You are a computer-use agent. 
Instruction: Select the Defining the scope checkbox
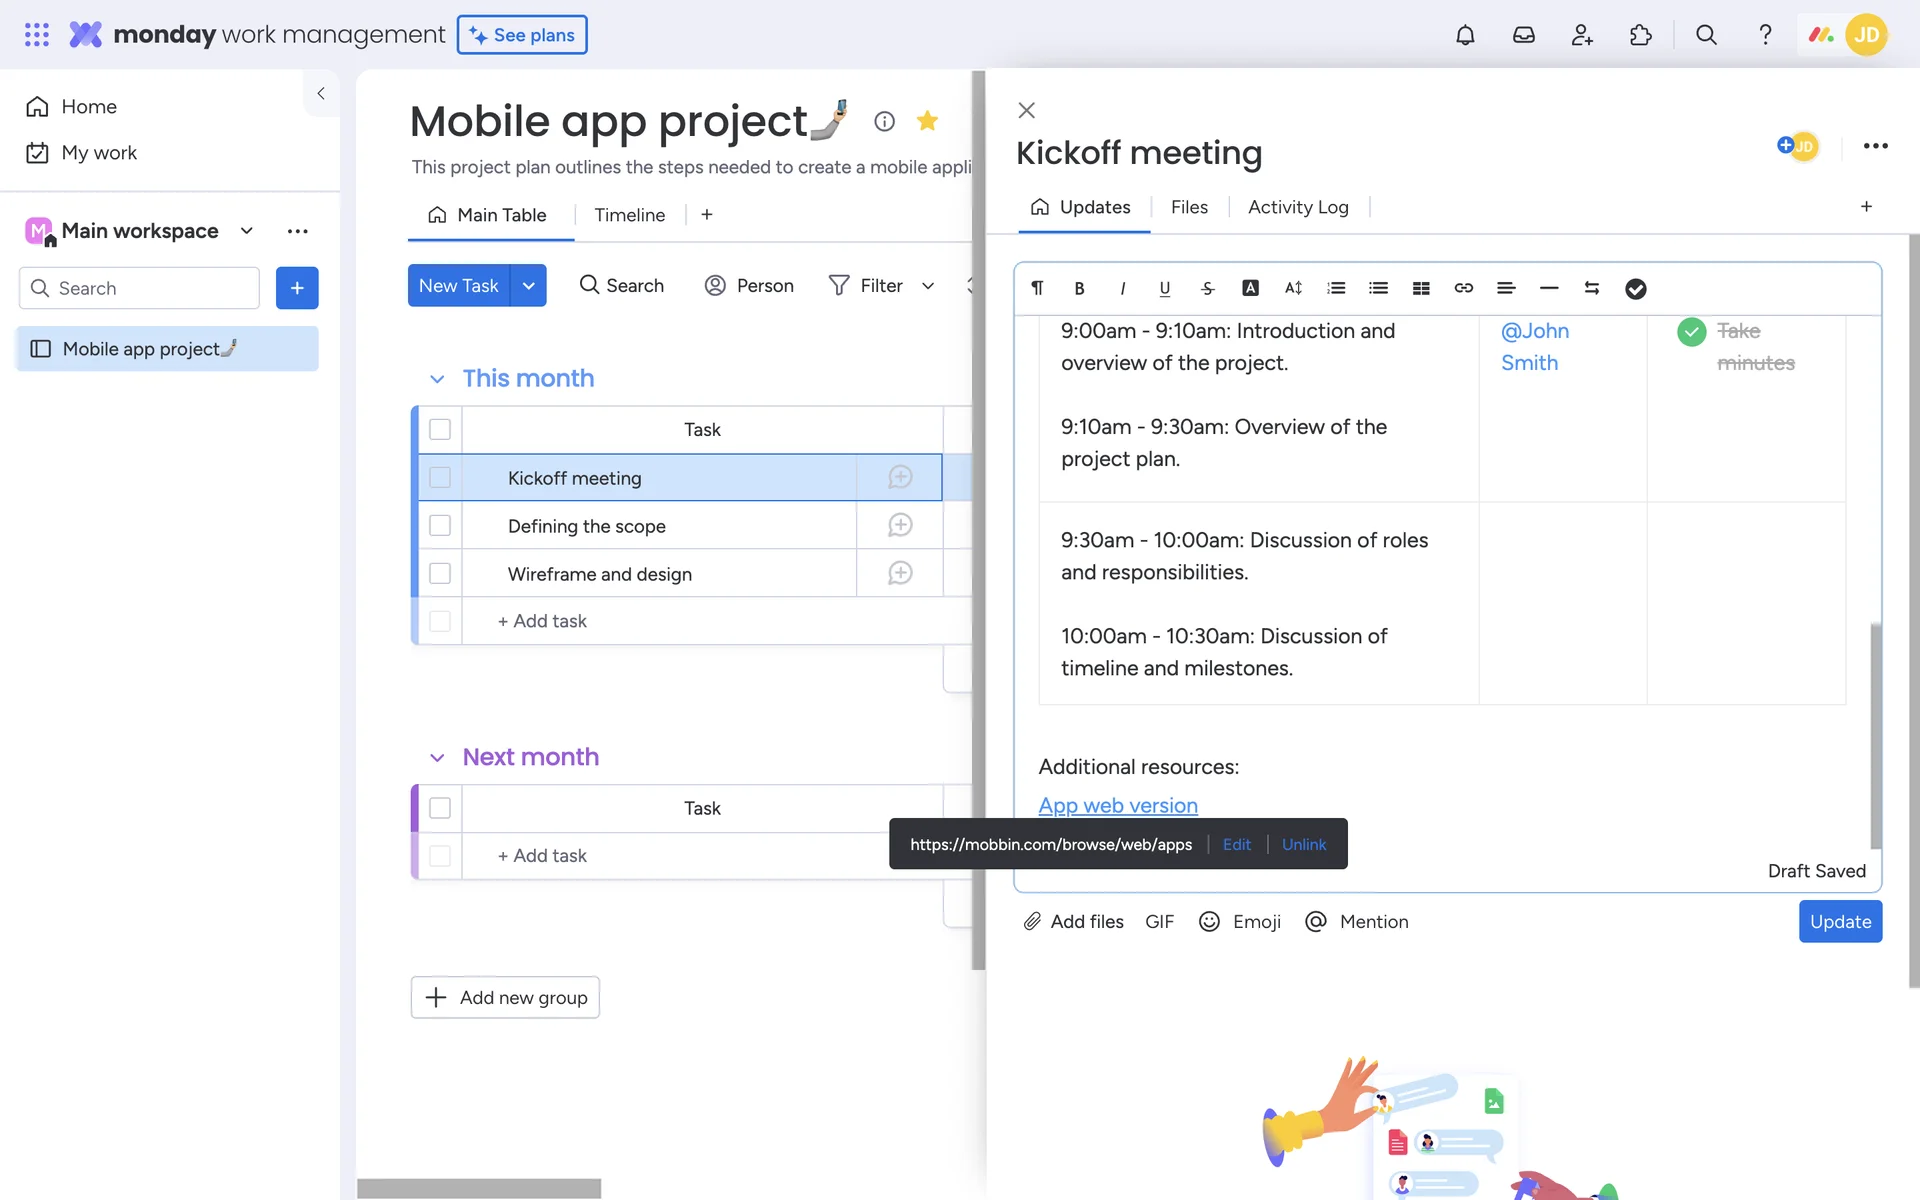coord(440,526)
